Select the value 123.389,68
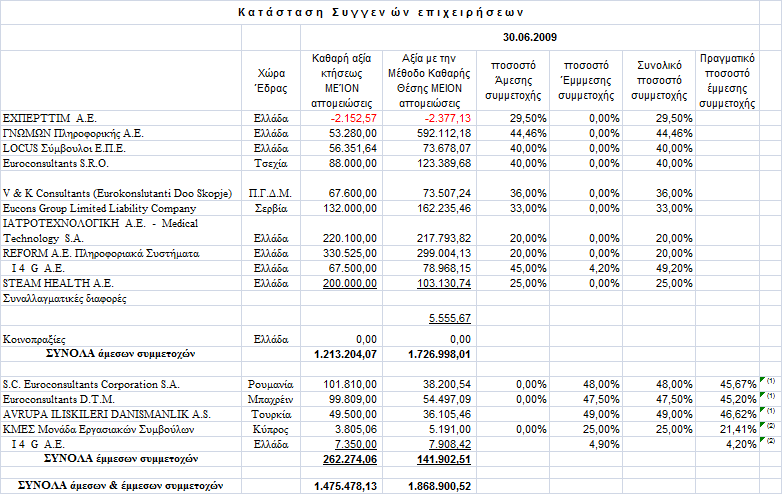The image size is (782, 494). point(444,164)
